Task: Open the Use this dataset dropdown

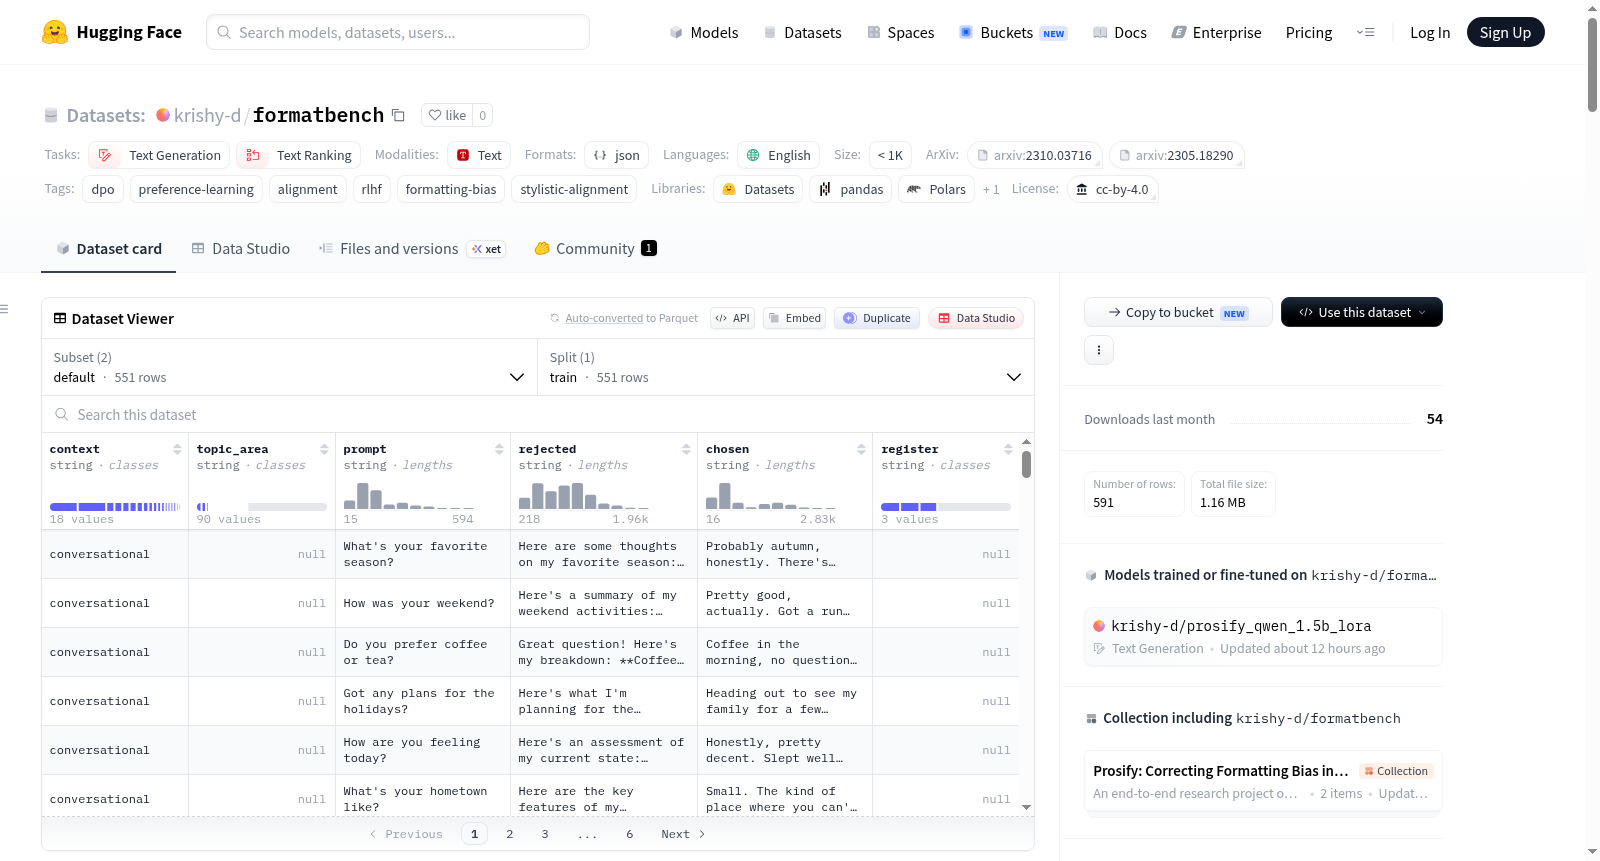Action: tap(1361, 312)
